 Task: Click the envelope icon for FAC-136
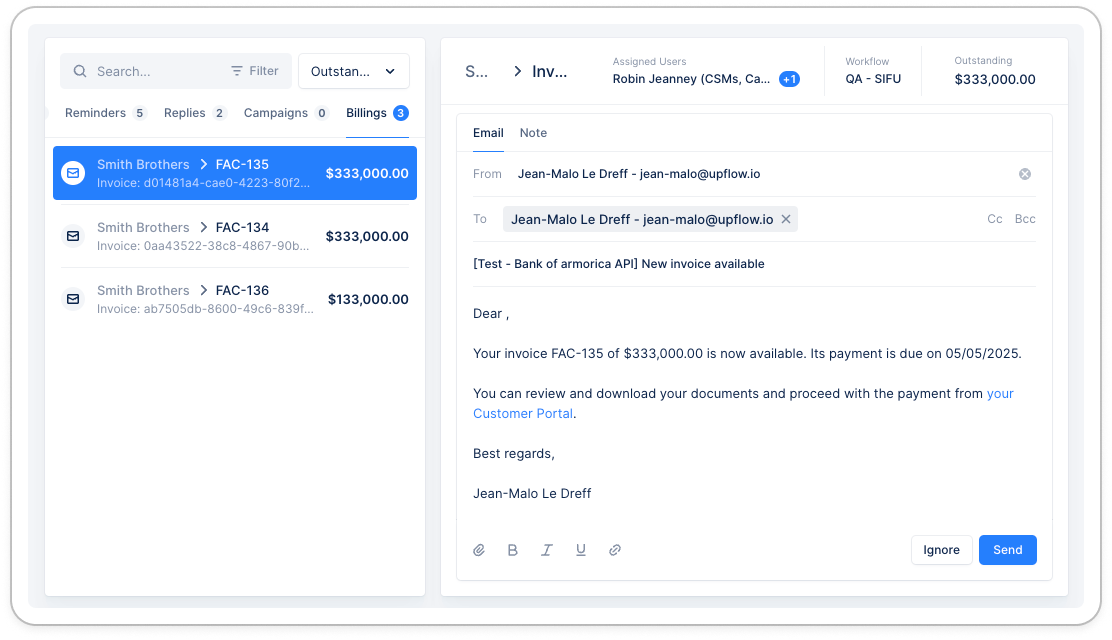click(73, 299)
